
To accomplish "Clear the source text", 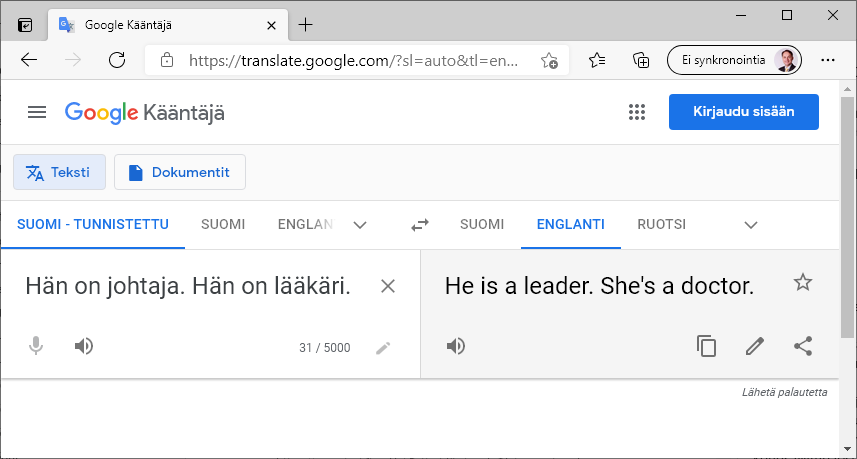I will pyautogui.click(x=388, y=286).
